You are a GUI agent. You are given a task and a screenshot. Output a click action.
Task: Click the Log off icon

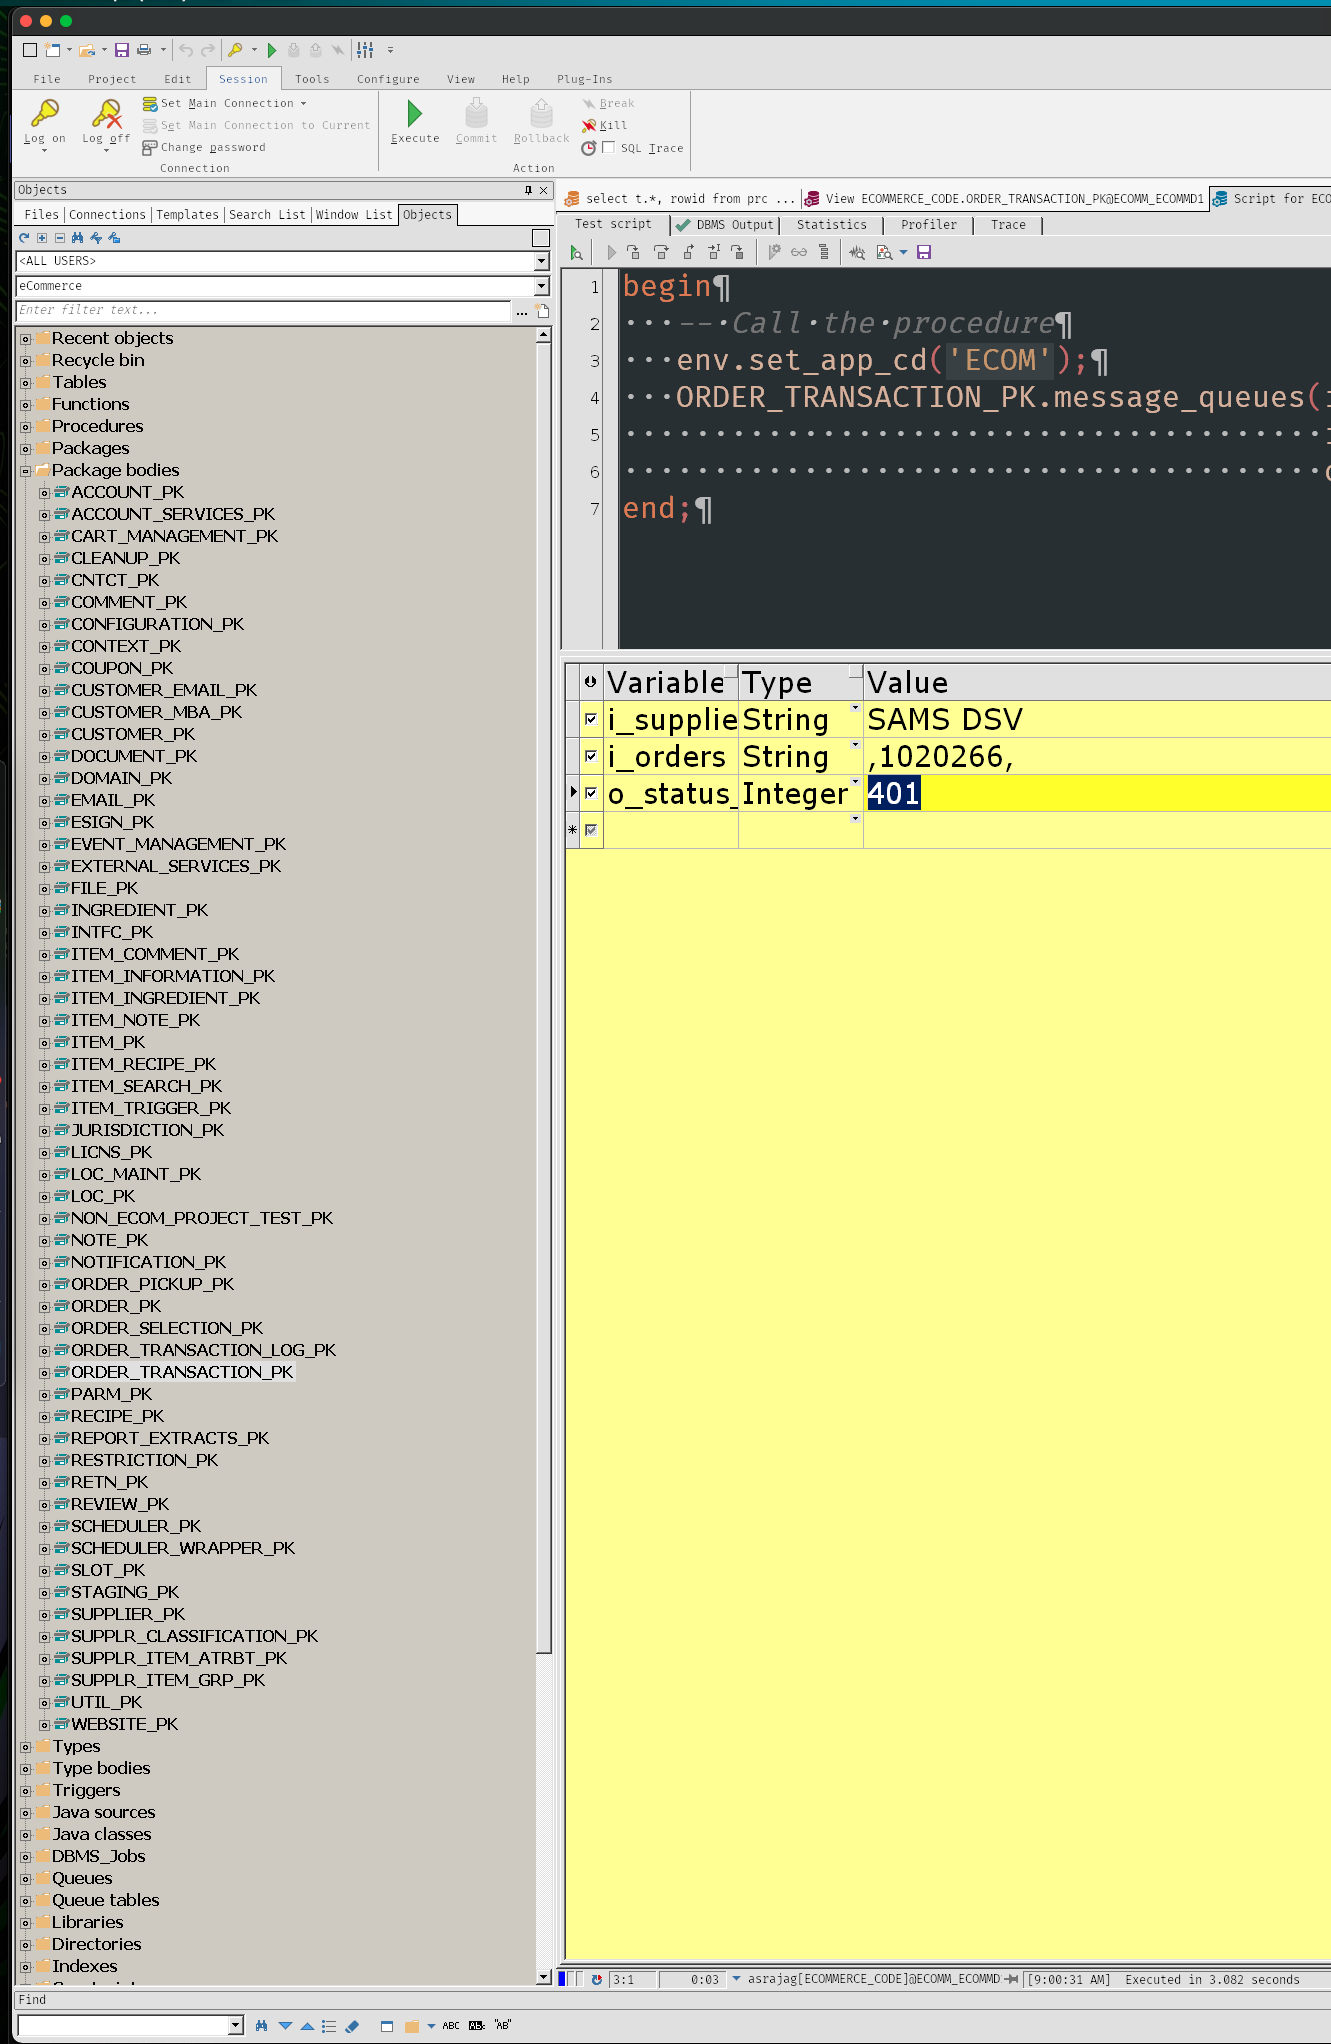pos(106,113)
